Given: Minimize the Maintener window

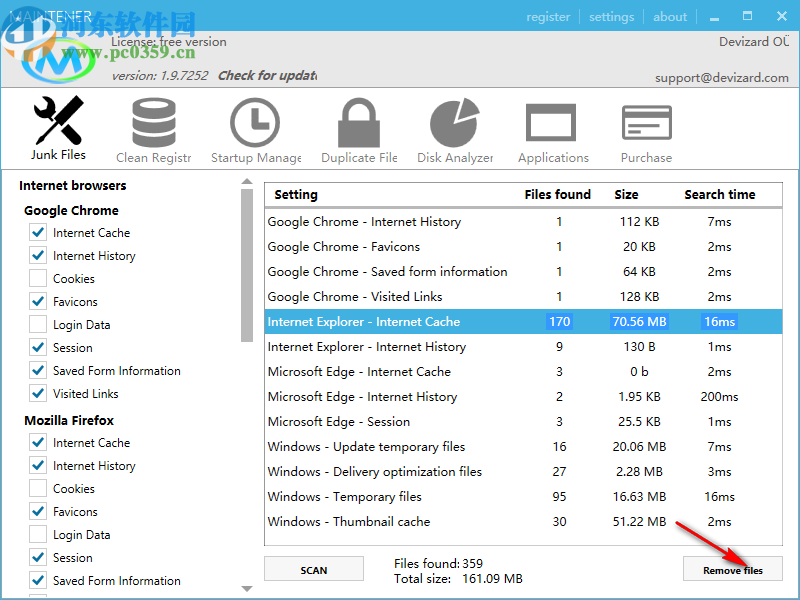Looking at the screenshot, I should pyautogui.click(x=716, y=16).
